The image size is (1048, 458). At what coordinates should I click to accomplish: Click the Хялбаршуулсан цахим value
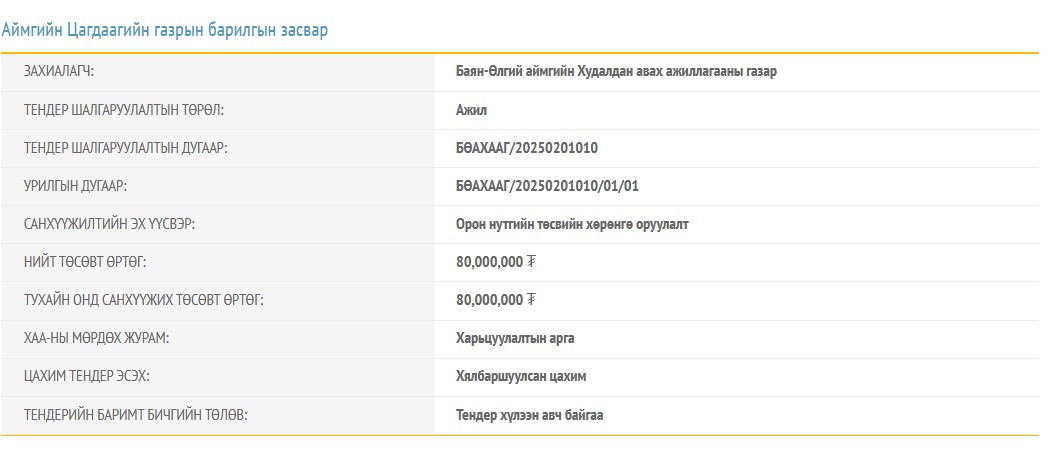[x=521, y=376]
